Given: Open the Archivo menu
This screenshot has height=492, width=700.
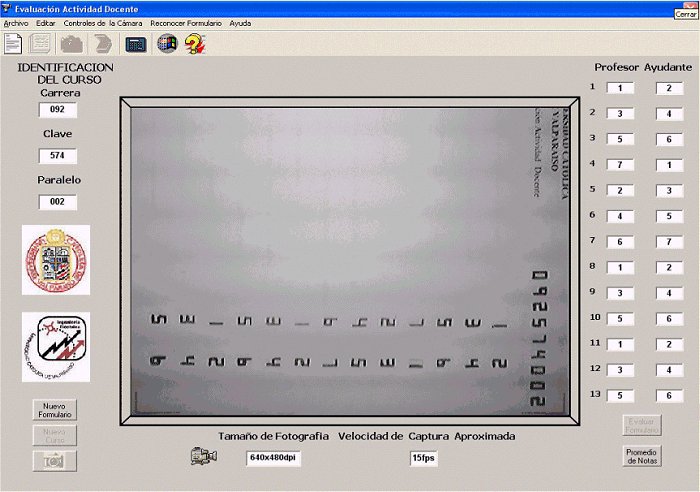Looking at the screenshot, I should pos(16,22).
